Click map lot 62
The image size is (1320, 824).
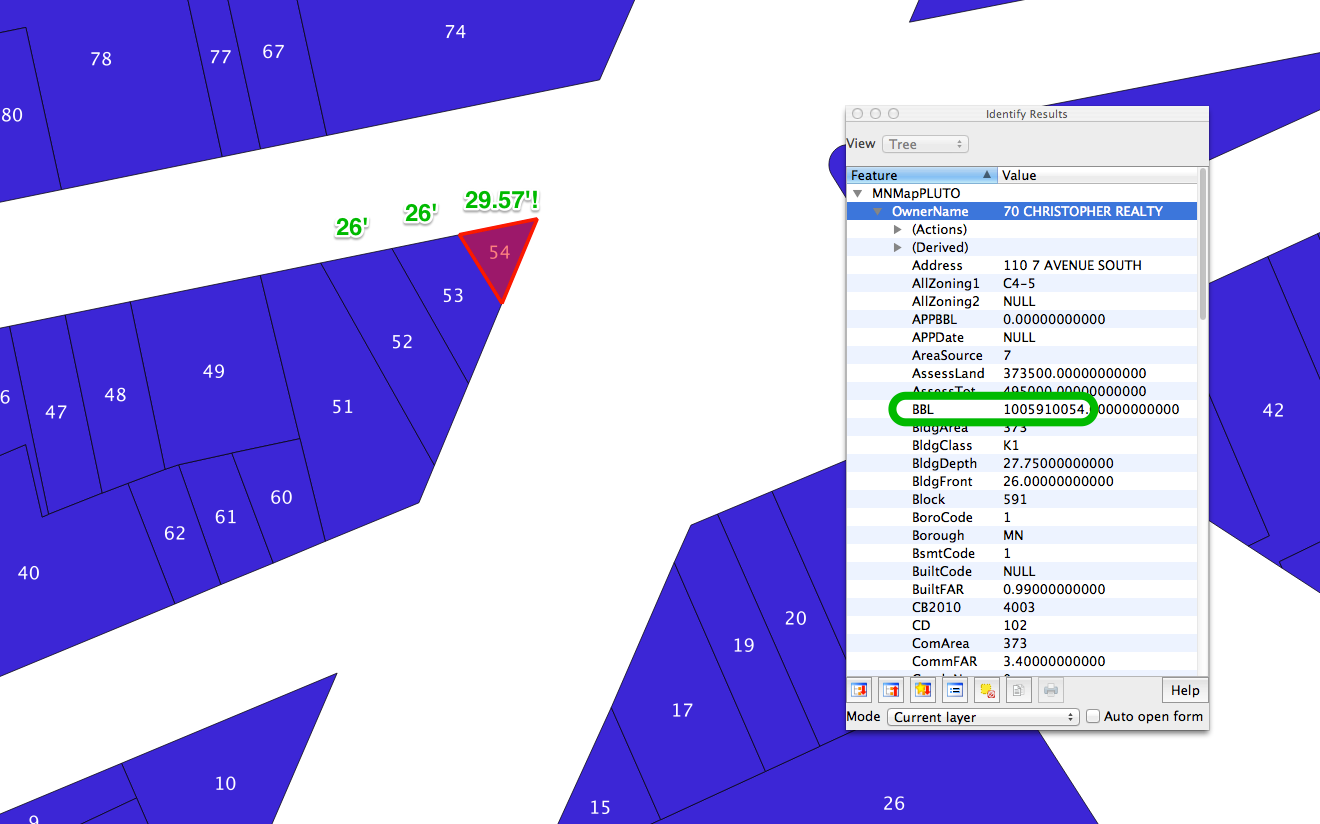coord(175,534)
